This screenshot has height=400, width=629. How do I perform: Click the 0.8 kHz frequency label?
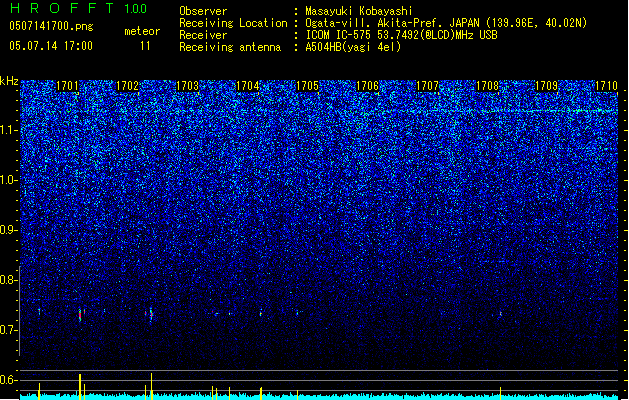(x=9, y=280)
